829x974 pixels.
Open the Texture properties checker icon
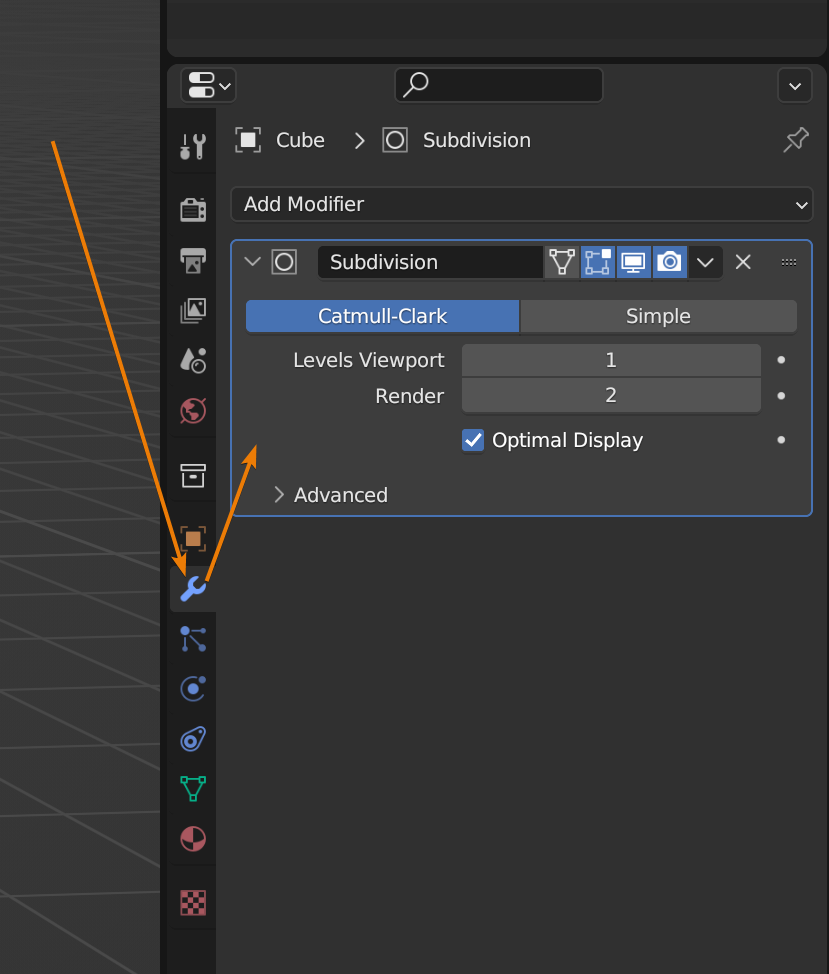coord(192,903)
